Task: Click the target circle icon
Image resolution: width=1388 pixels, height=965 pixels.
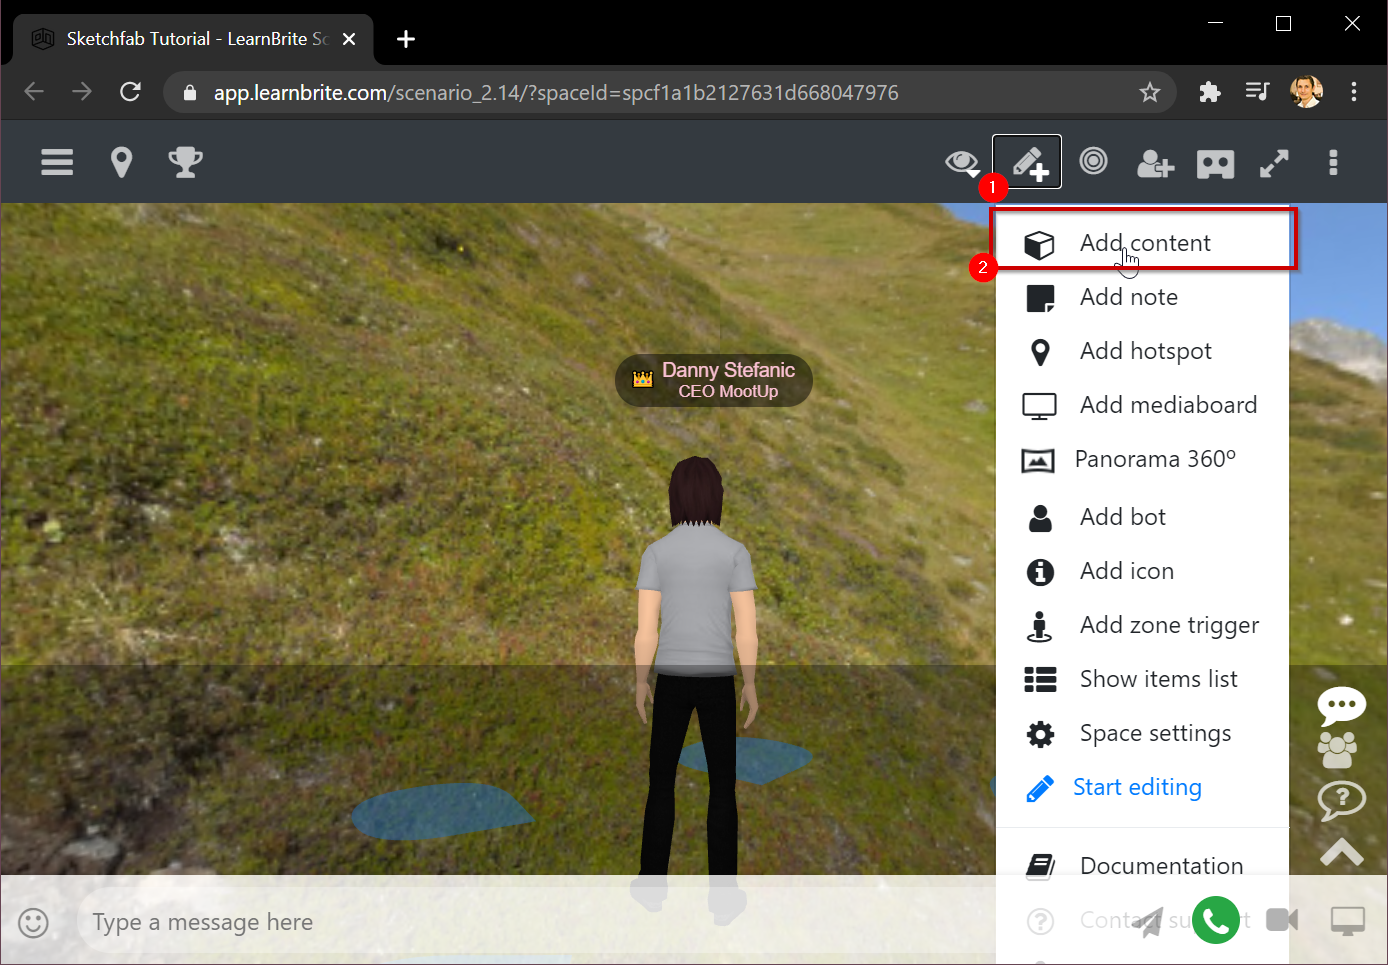Action: pos(1093,161)
